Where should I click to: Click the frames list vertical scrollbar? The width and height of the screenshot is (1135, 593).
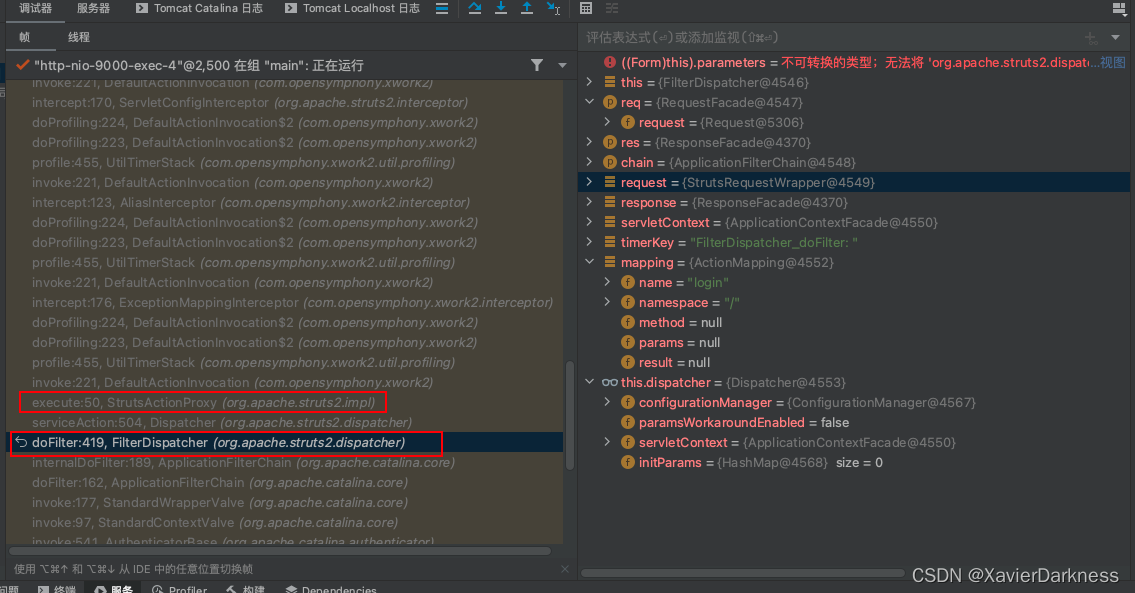(570, 415)
